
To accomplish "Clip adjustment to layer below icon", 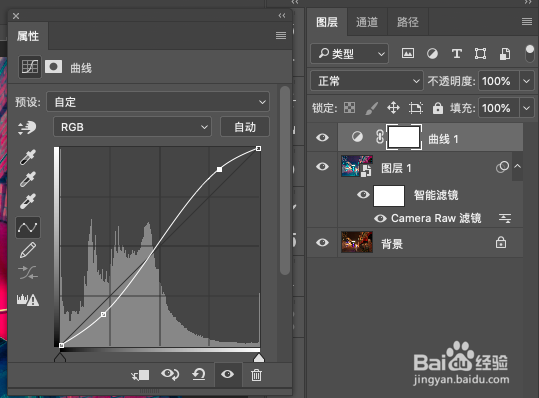I will click(140, 375).
